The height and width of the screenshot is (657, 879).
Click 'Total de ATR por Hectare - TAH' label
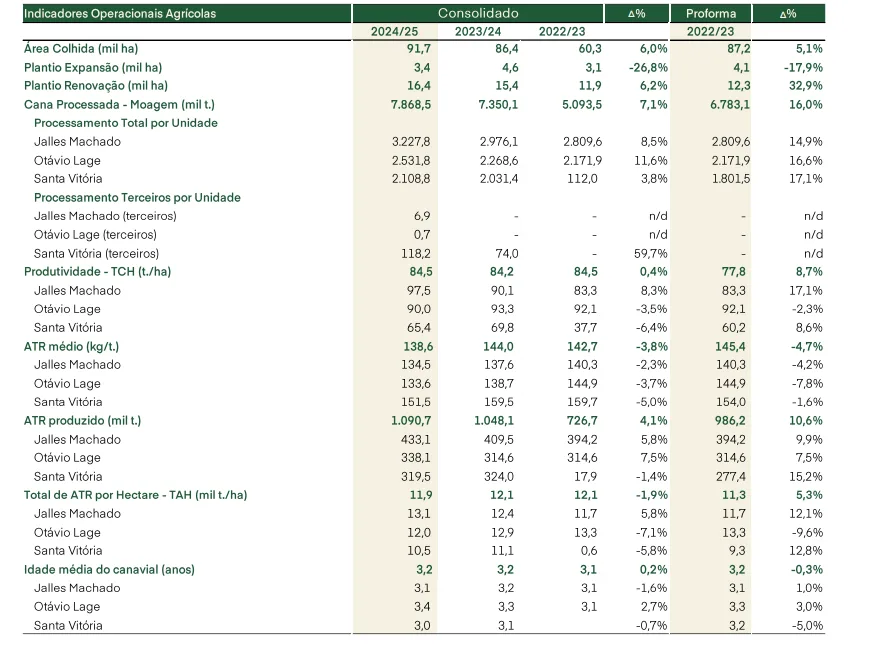click(136, 496)
